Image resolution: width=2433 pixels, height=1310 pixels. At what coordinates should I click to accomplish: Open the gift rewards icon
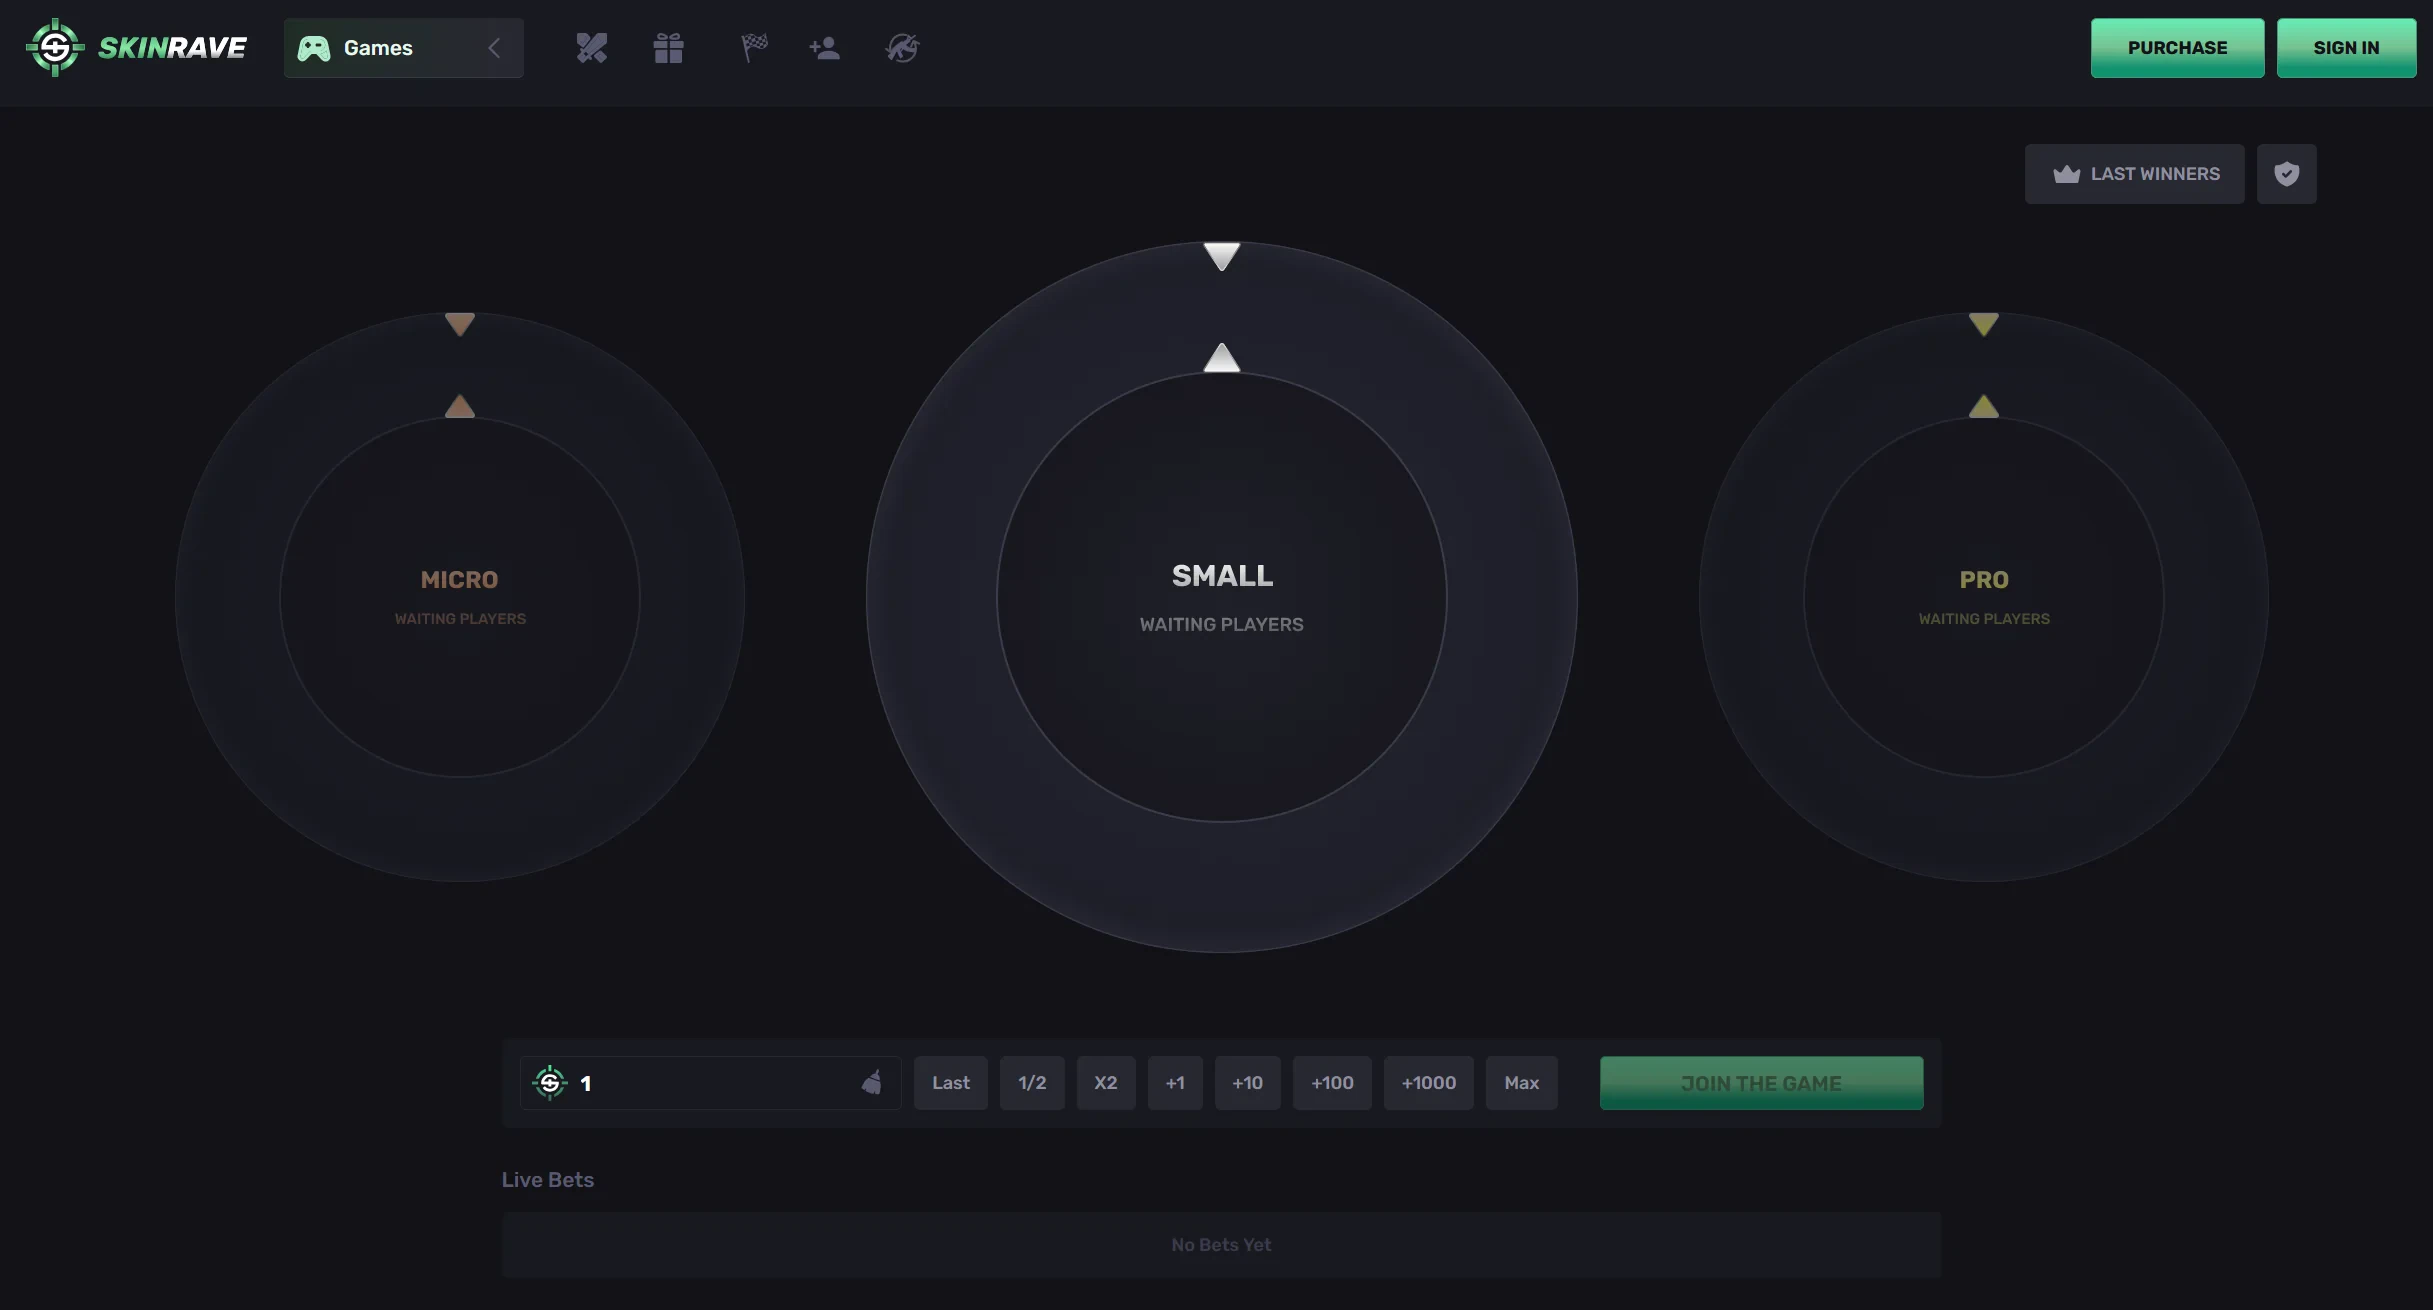(668, 48)
